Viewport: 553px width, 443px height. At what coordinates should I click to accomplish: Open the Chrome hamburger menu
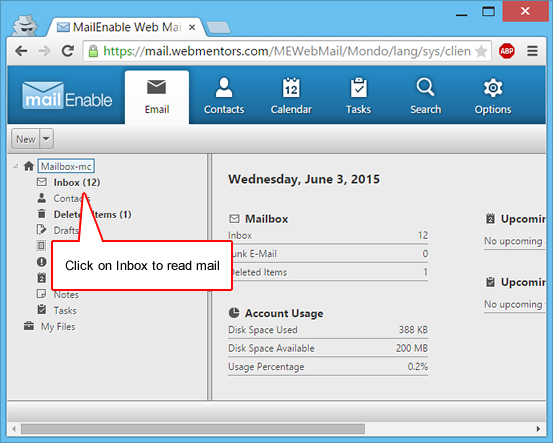[532, 51]
